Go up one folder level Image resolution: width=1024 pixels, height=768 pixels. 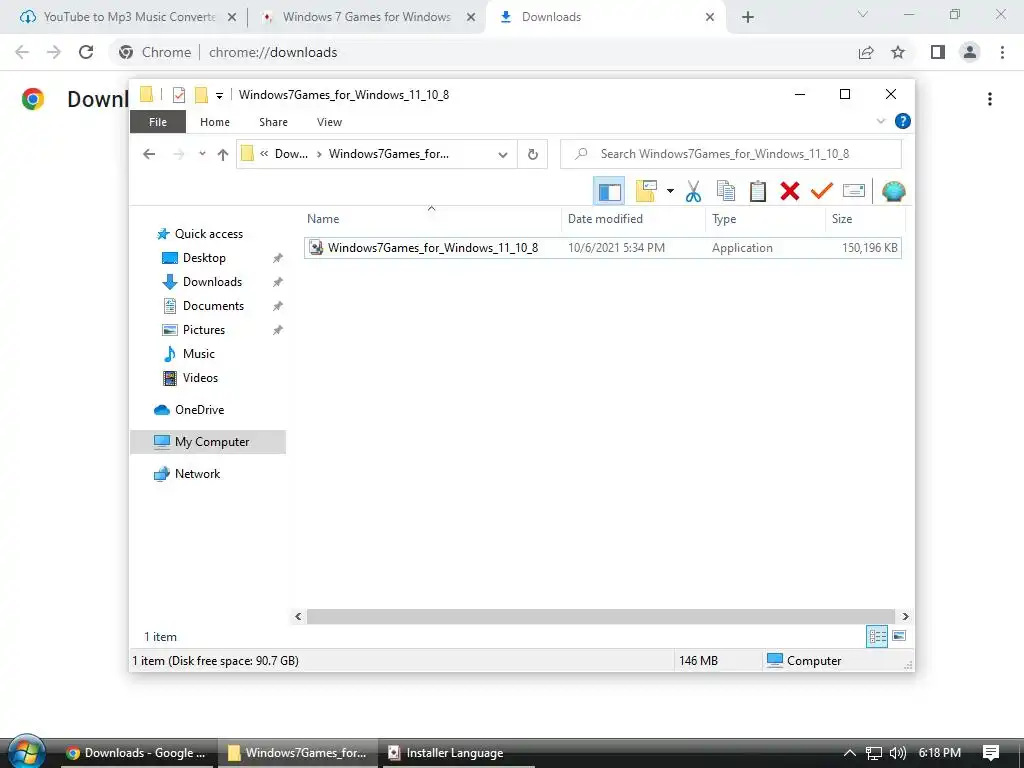tap(223, 154)
